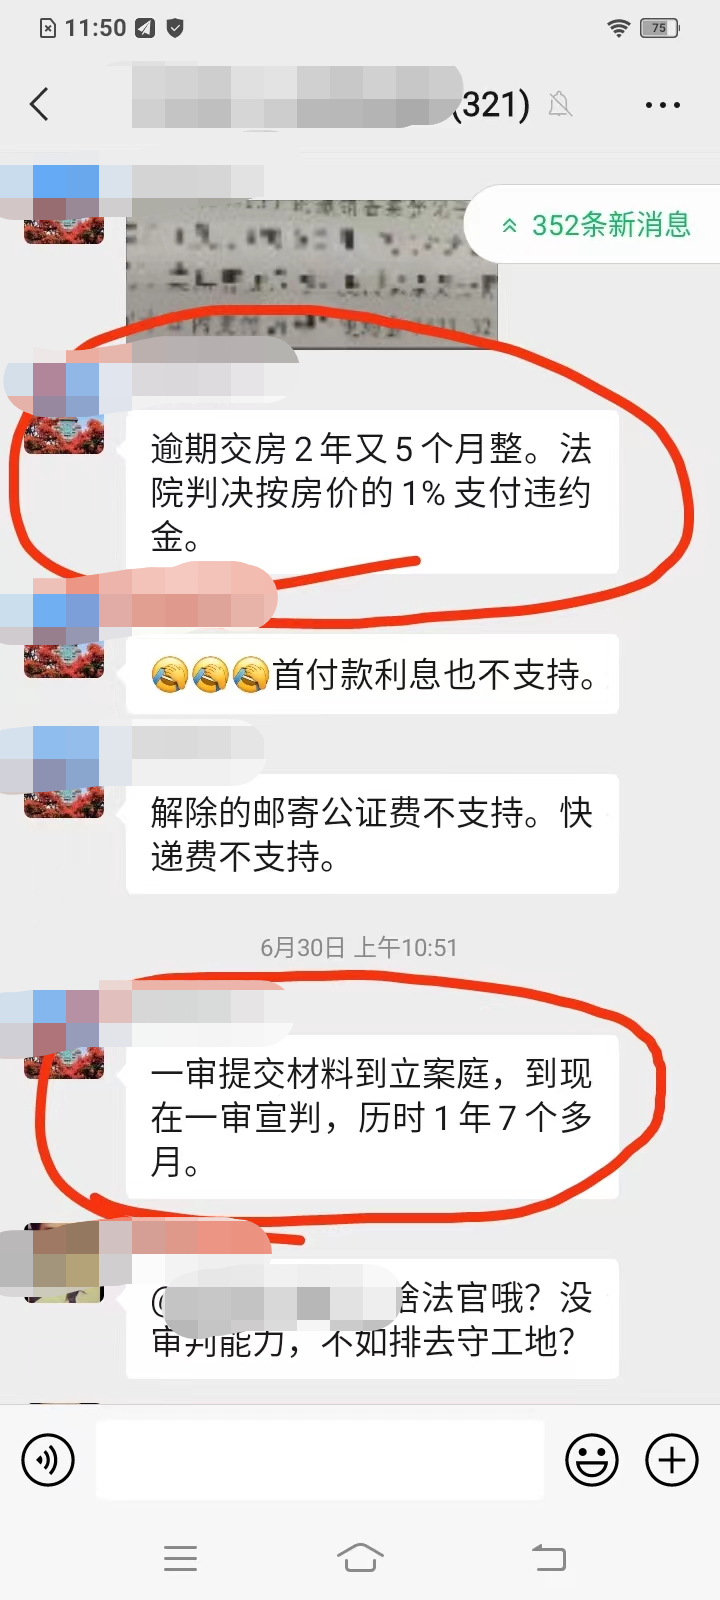Tap the muted bell notification icon

[560, 104]
